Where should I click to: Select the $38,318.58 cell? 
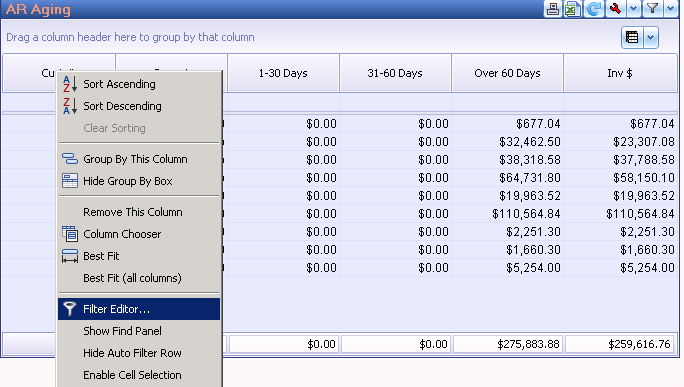point(507,160)
